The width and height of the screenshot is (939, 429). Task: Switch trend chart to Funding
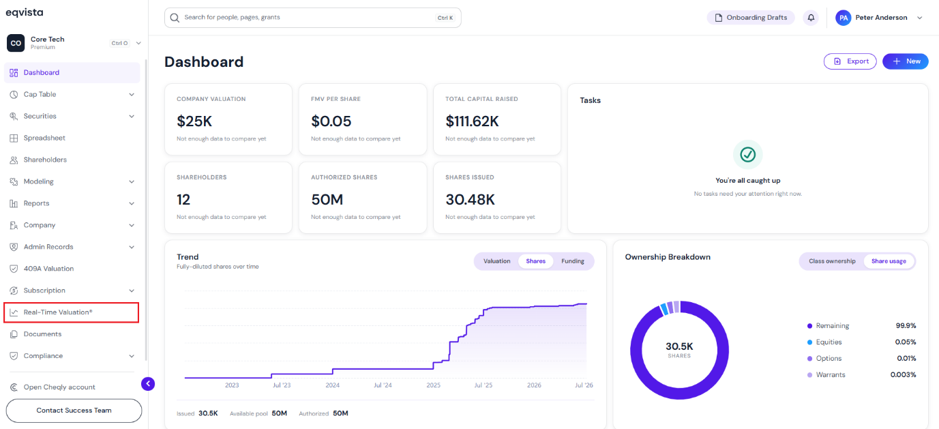pyautogui.click(x=573, y=261)
